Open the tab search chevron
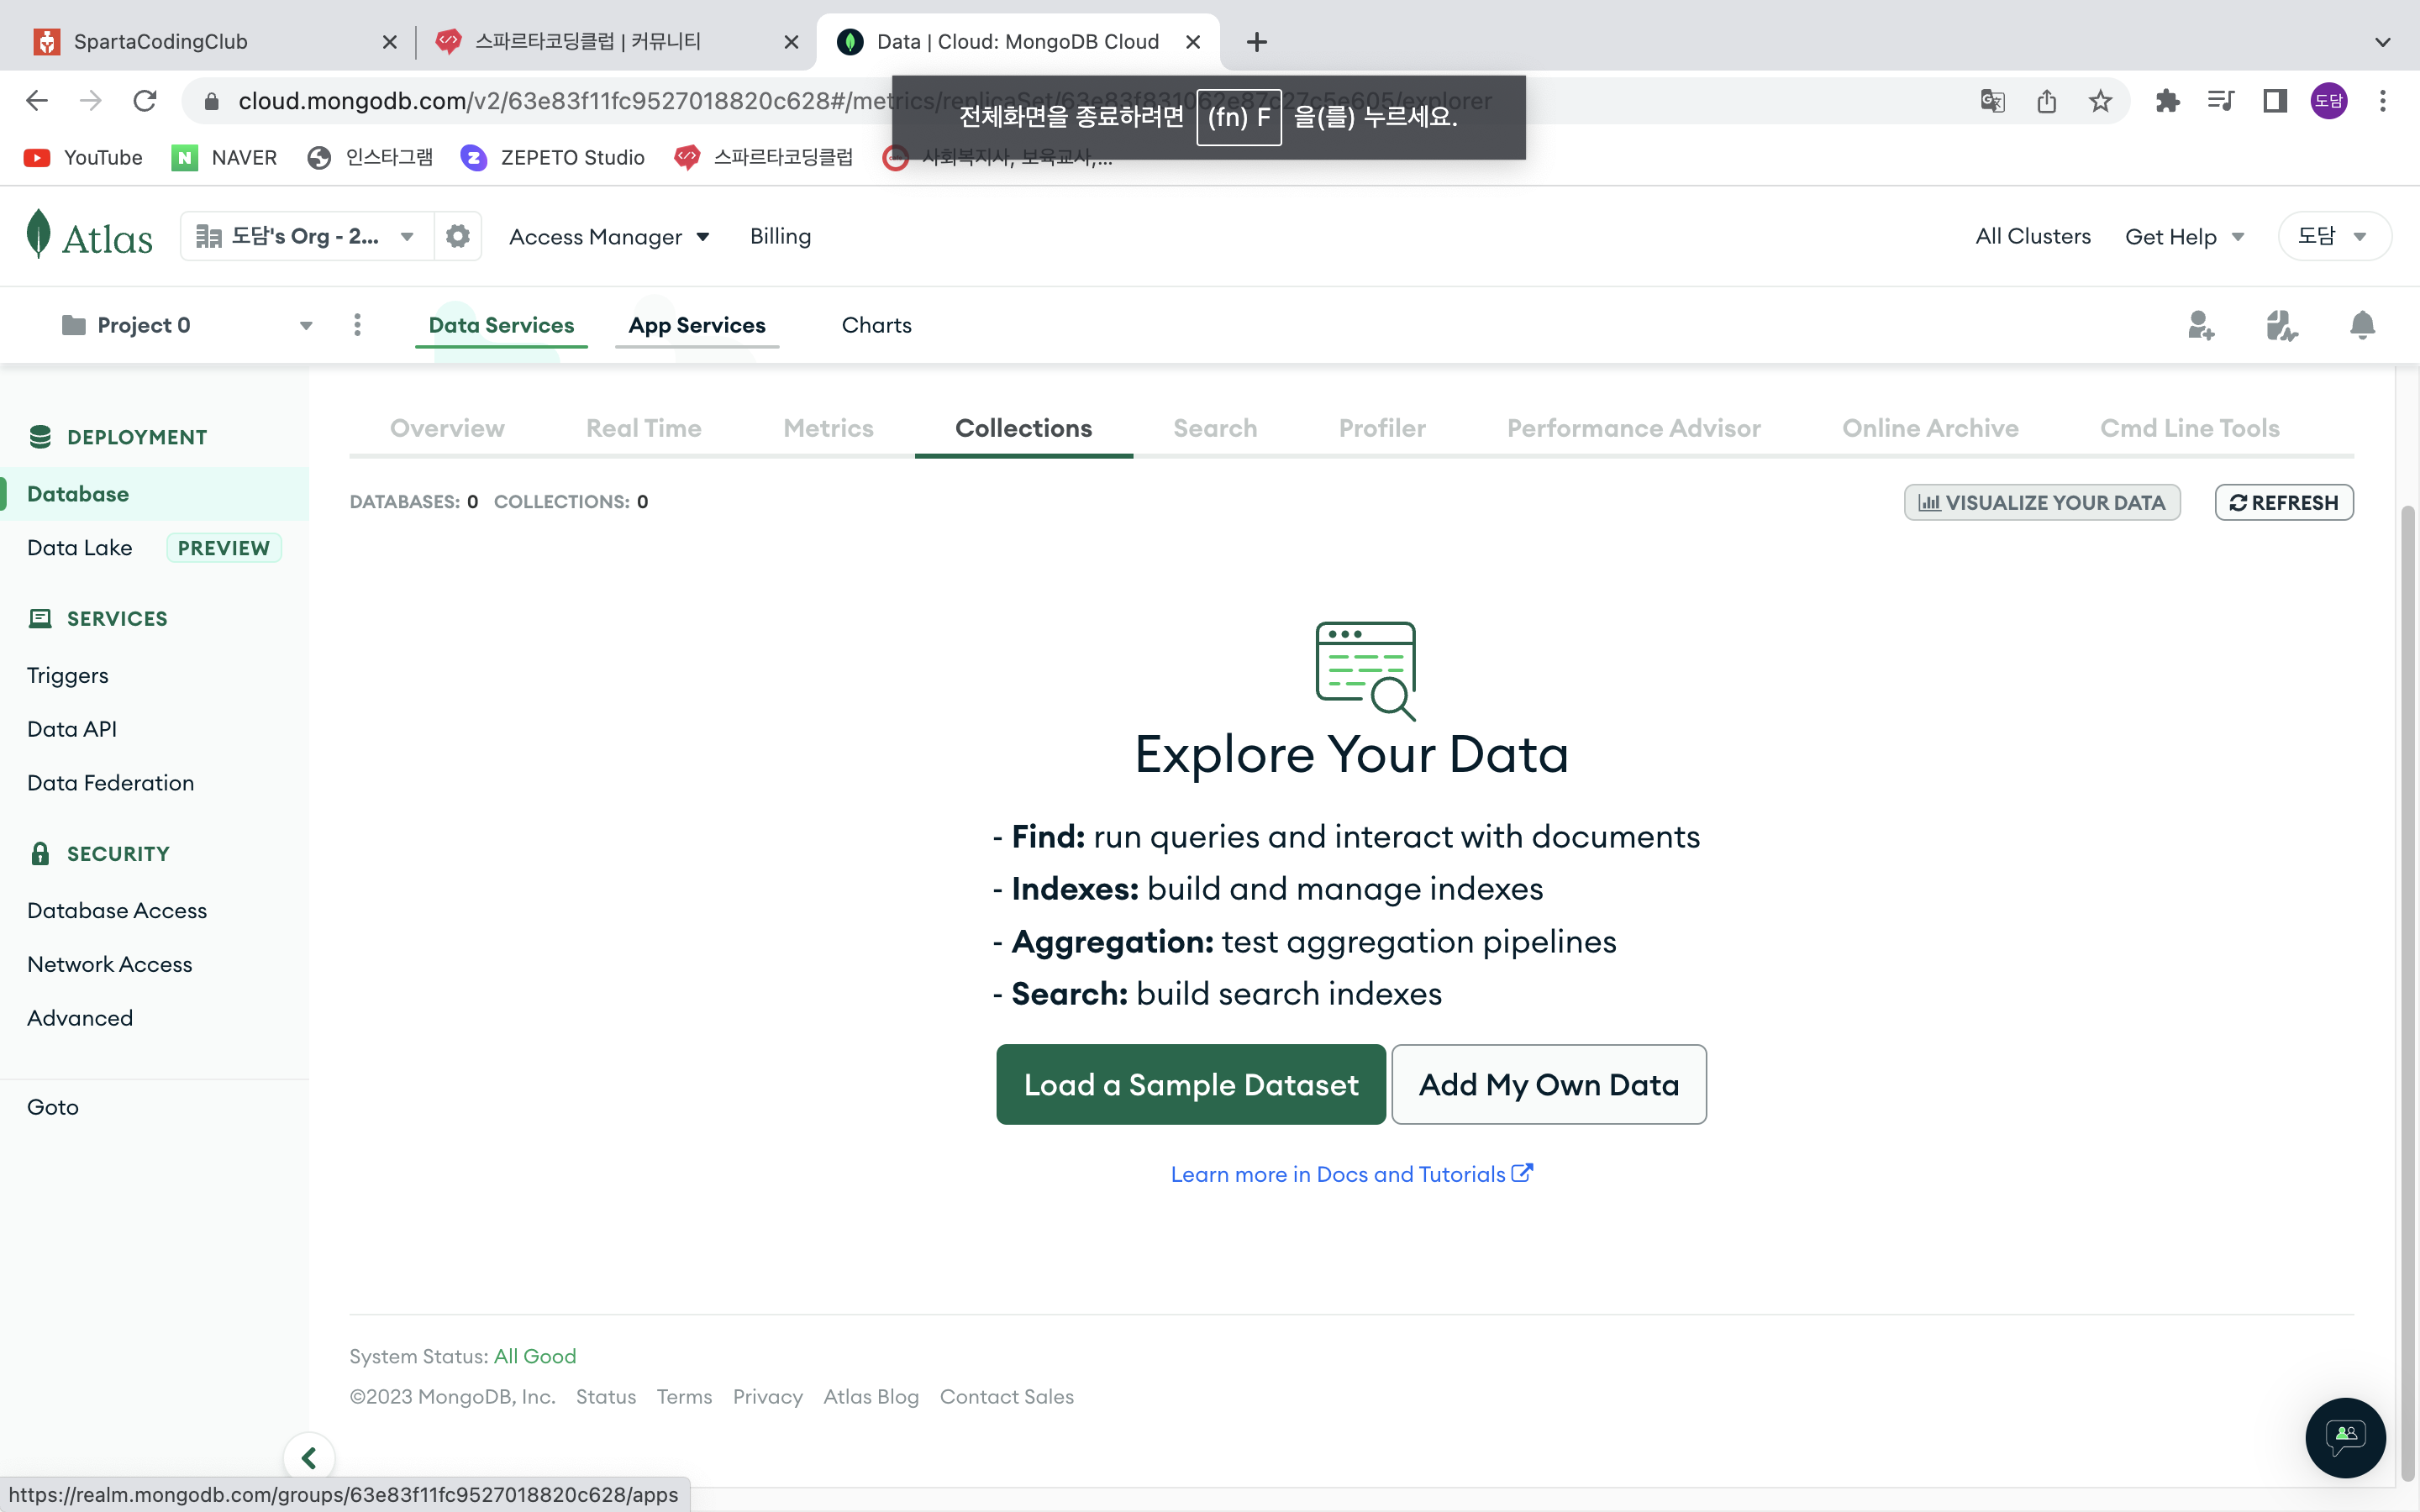This screenshot has width=2420, height=1512. 2382,42
